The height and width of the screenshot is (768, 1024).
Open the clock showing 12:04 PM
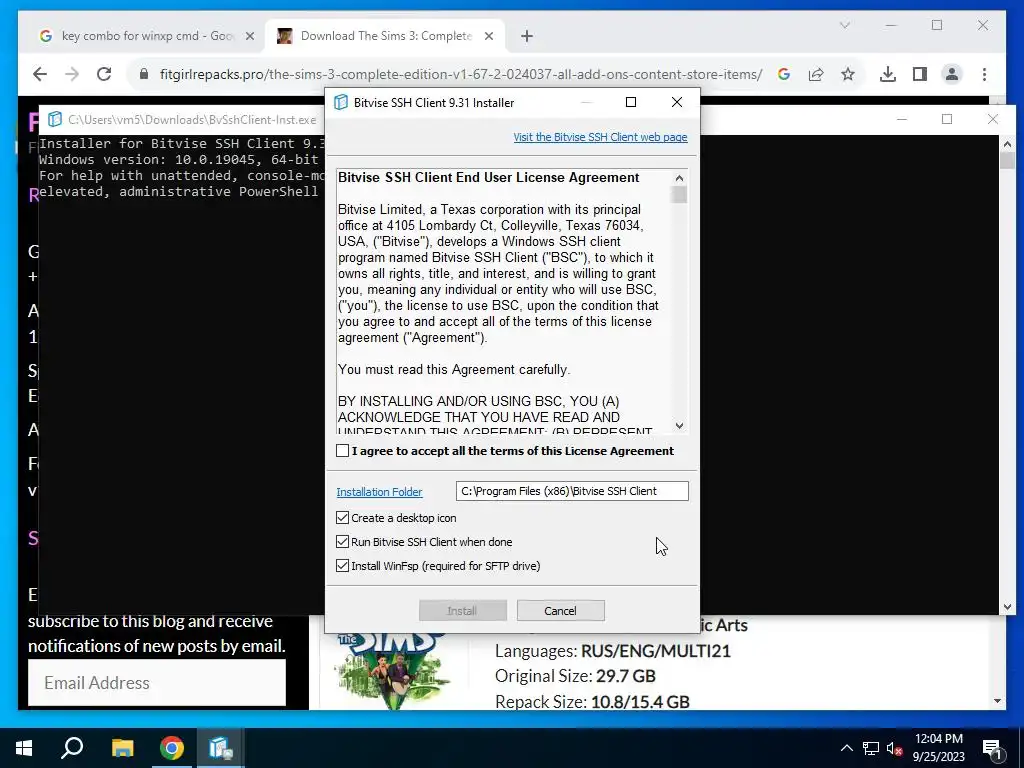tap(938, 748)
